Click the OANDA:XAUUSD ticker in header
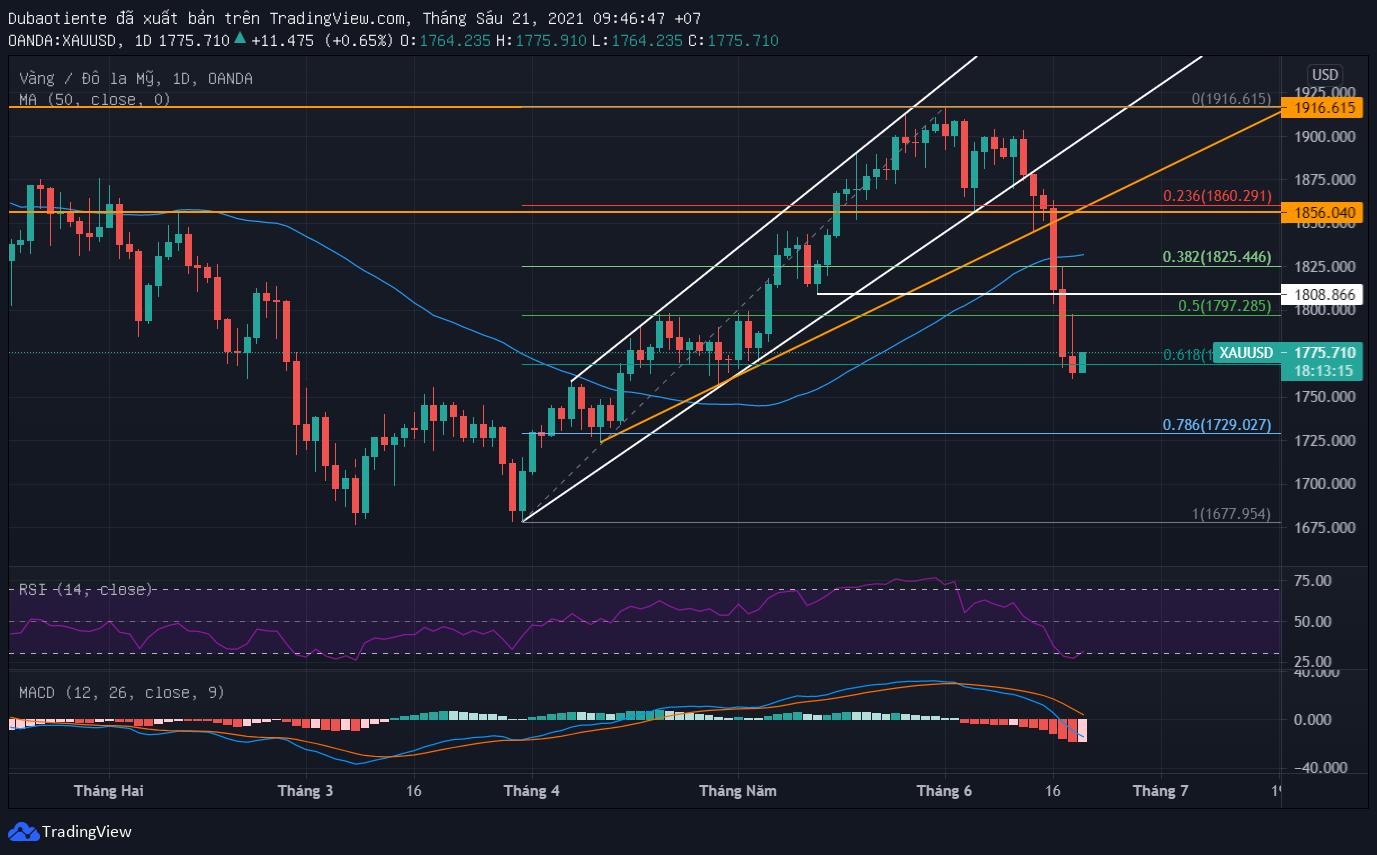 [x=67, y=40]
